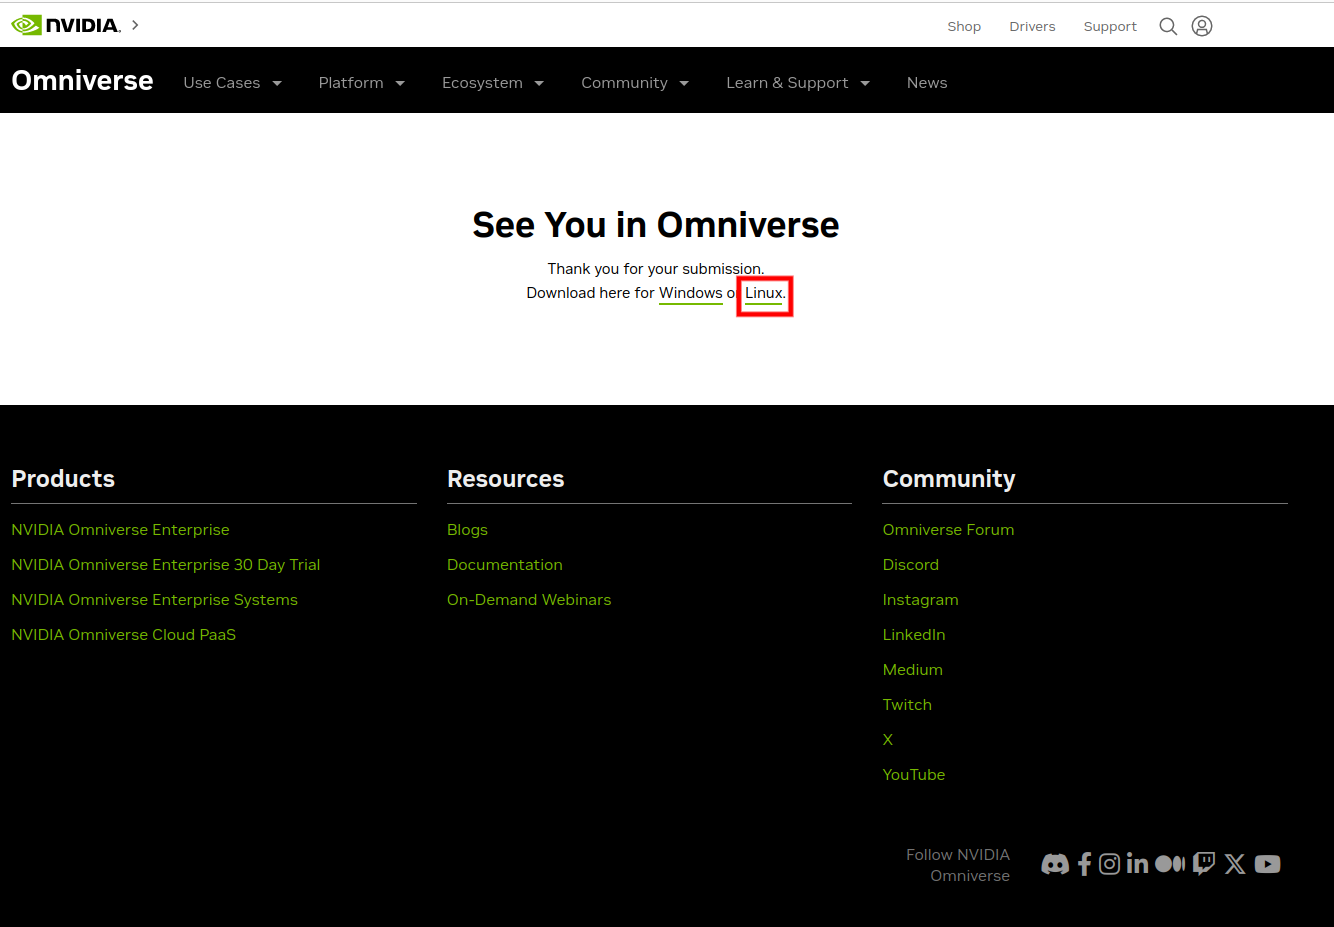Open the LinkedIn icon in the footer
1334x927 pixels.
(1137, 863)
